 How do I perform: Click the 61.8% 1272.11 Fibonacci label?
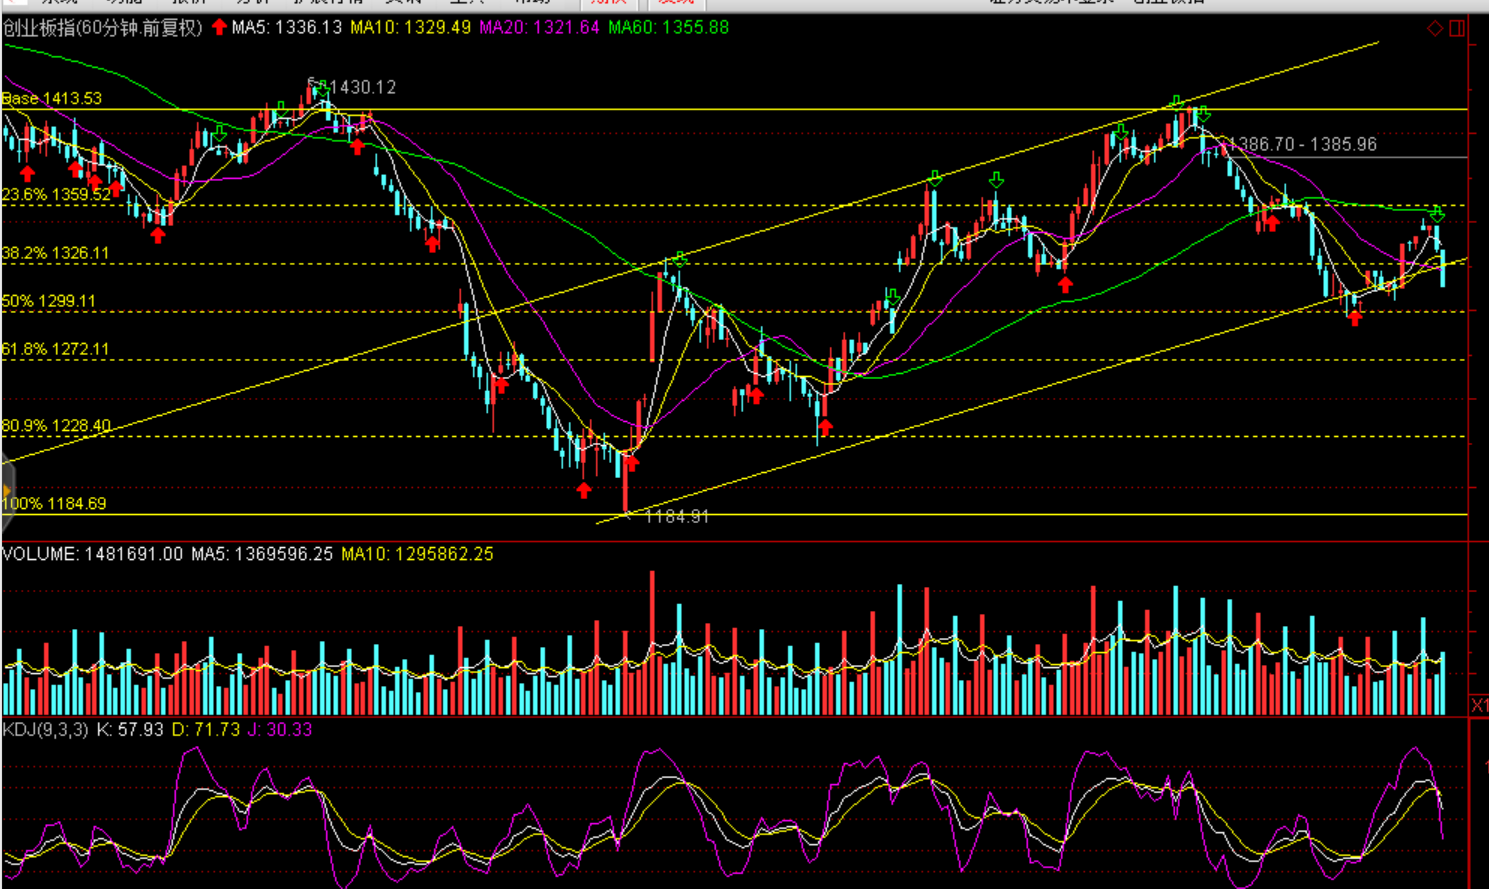pyautogui.click(x=55, y=349)
